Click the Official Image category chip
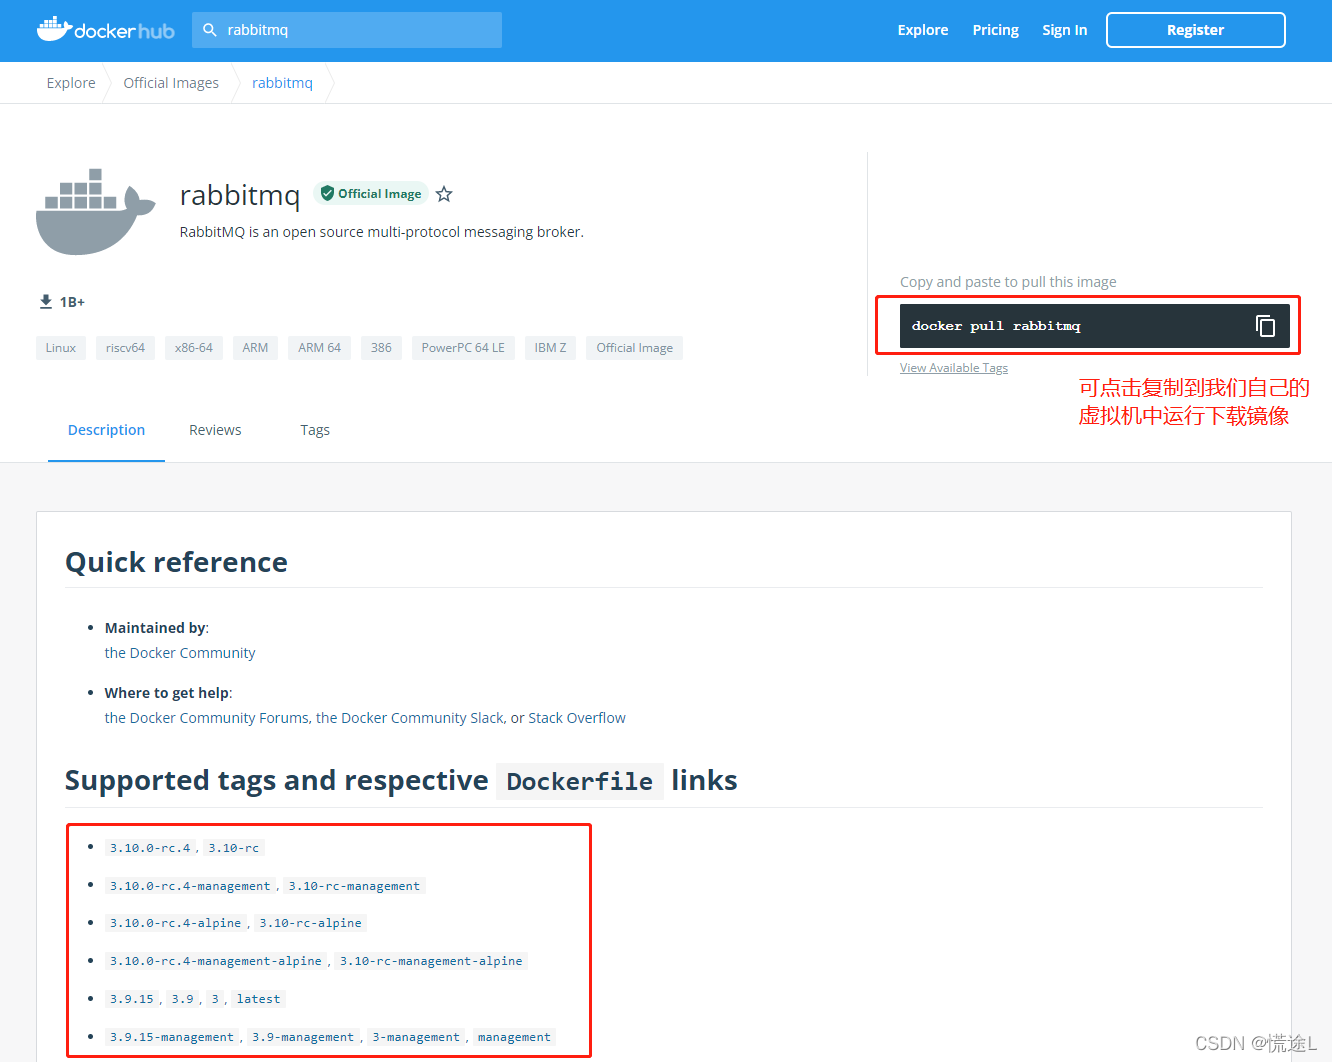The width and height of the screenshot is (1332, 1062). click(x=634, y=348)
